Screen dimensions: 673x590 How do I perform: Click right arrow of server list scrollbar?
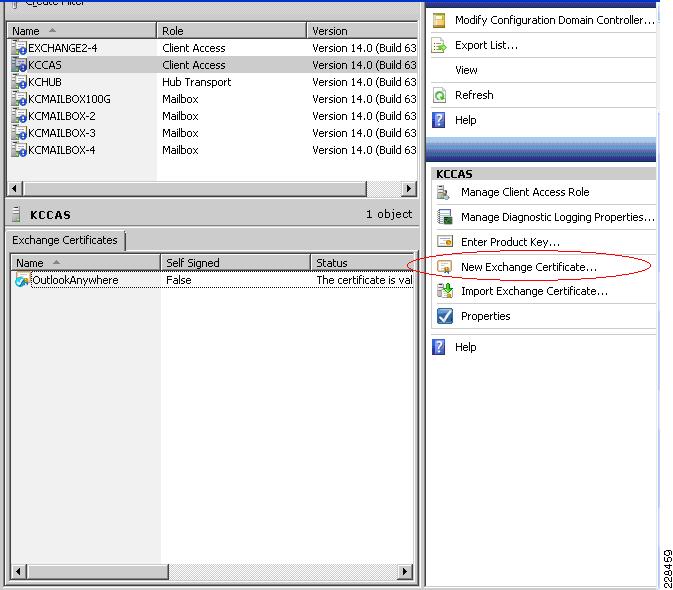(409, 188)
